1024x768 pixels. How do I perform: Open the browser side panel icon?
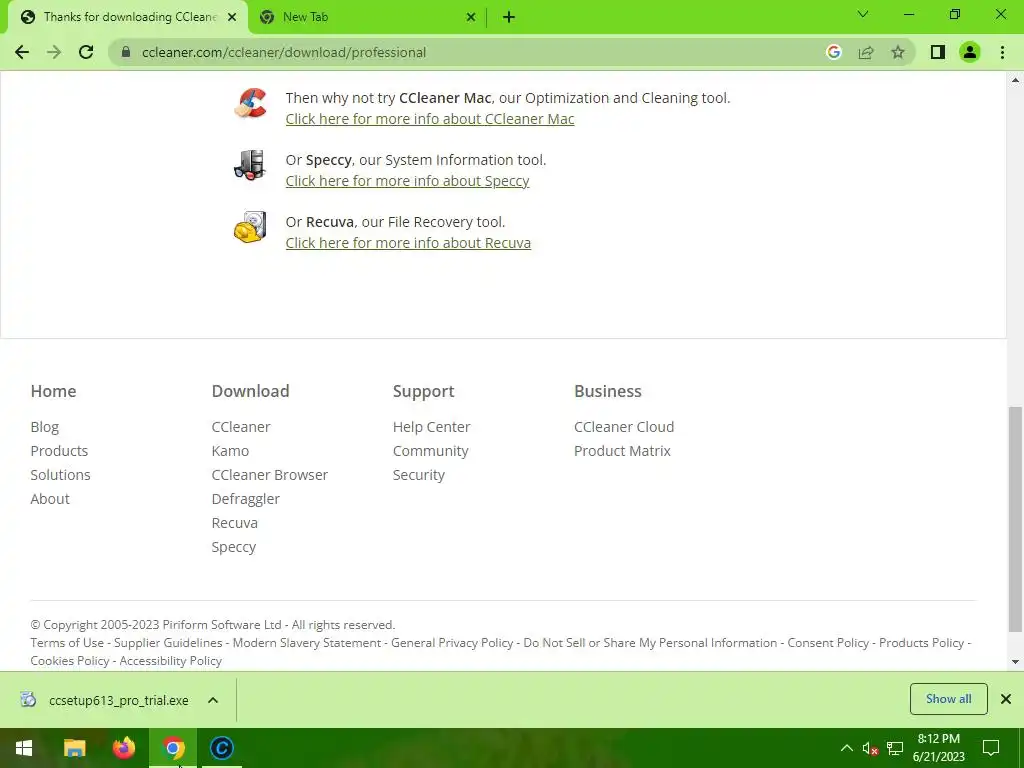[x=938, y=52]
